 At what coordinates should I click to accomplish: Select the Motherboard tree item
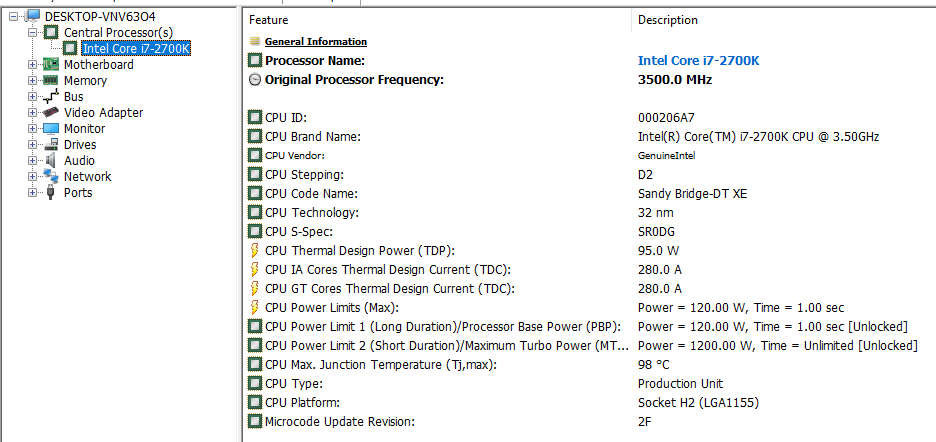(98, 65)
